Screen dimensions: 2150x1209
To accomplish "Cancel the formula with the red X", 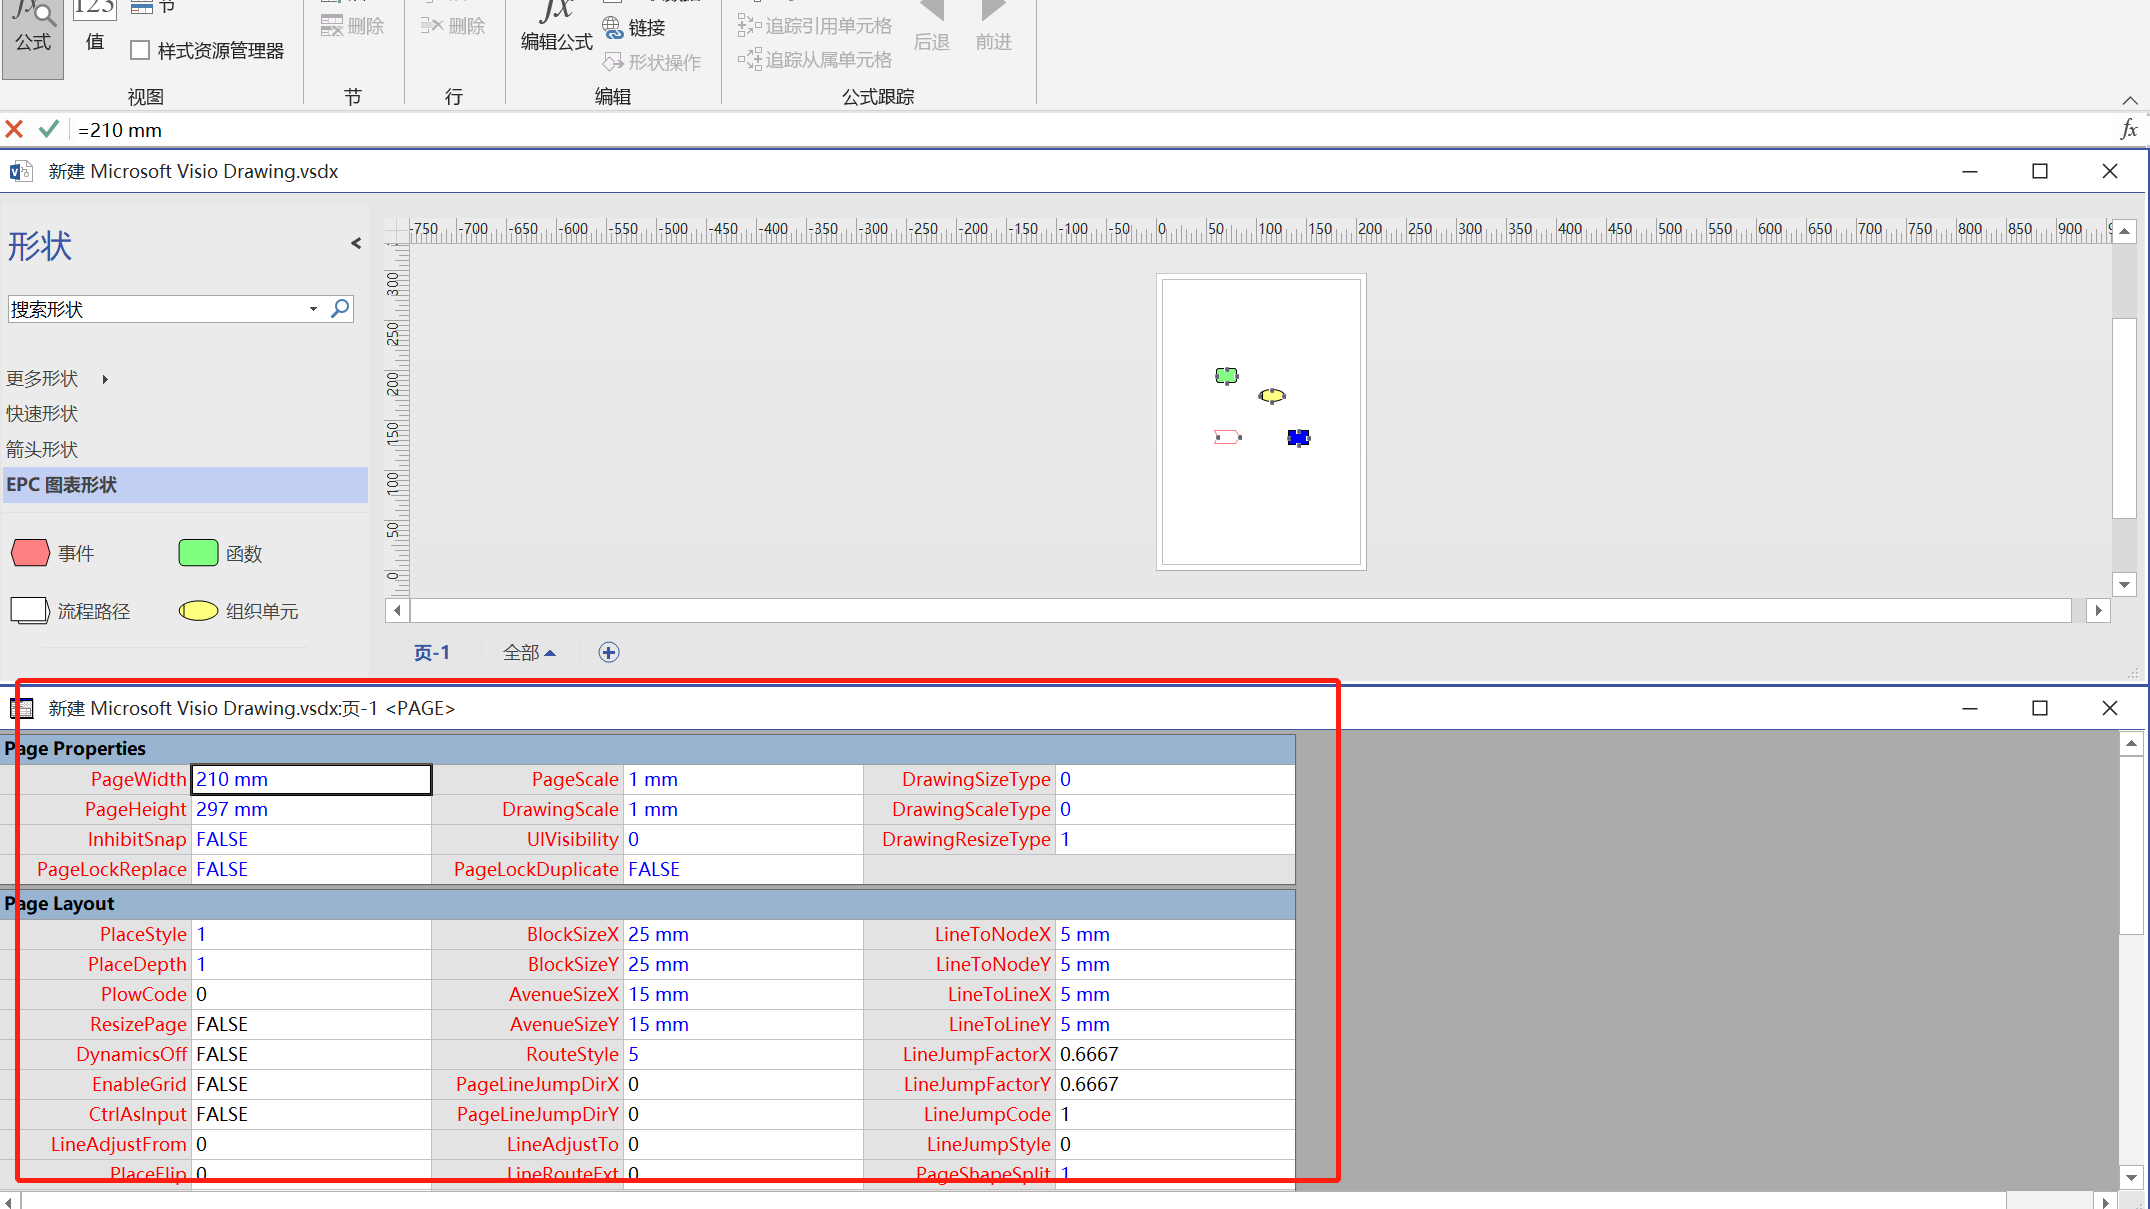I will coord(14,130).
